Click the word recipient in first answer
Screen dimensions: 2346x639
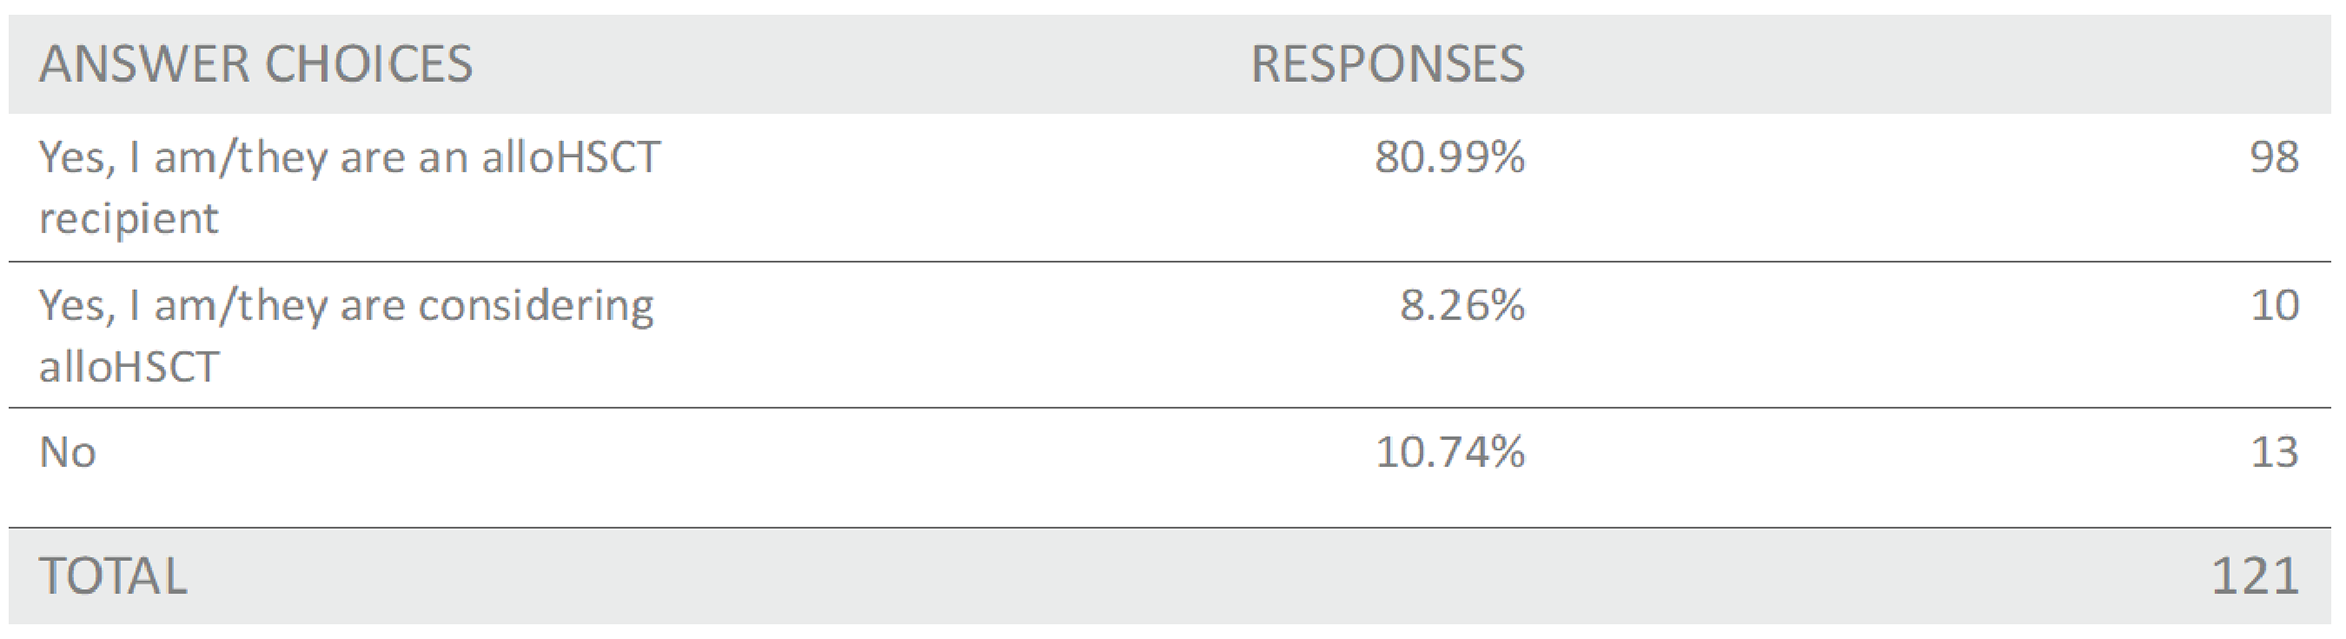pyautogui.click(x=128, y=219)
